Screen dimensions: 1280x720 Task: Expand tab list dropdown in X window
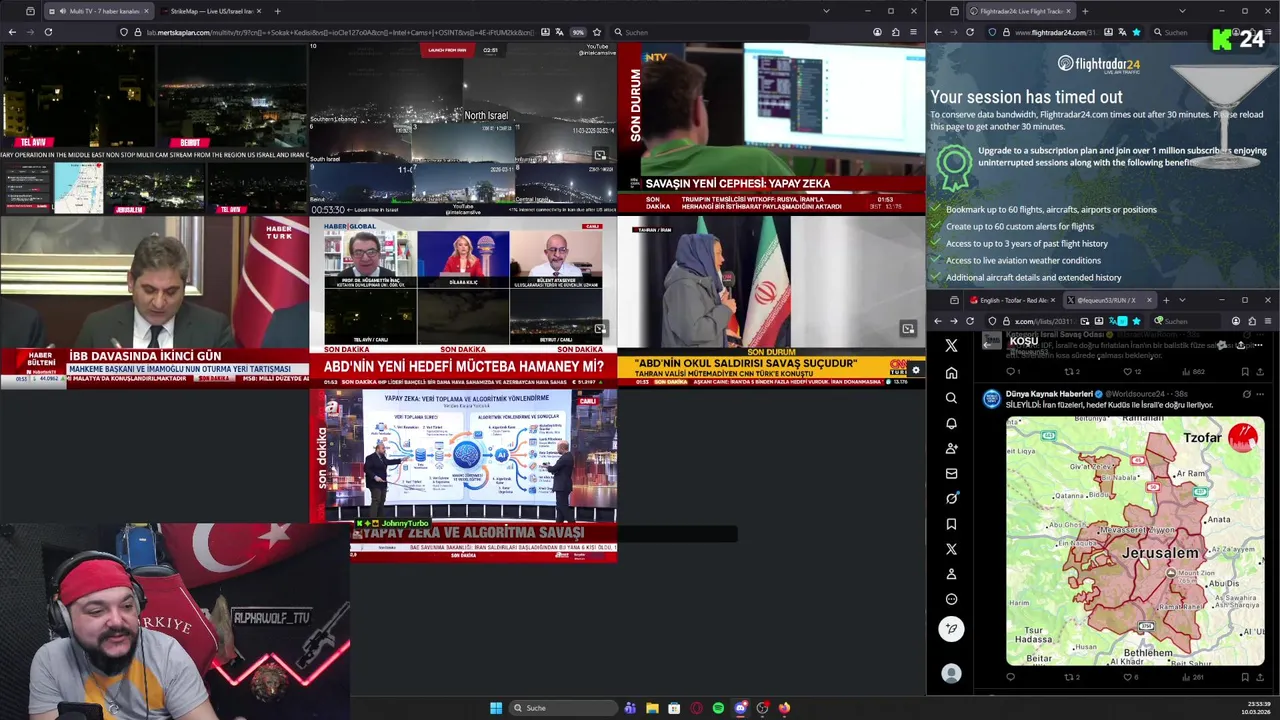(x=1182, y=300)
